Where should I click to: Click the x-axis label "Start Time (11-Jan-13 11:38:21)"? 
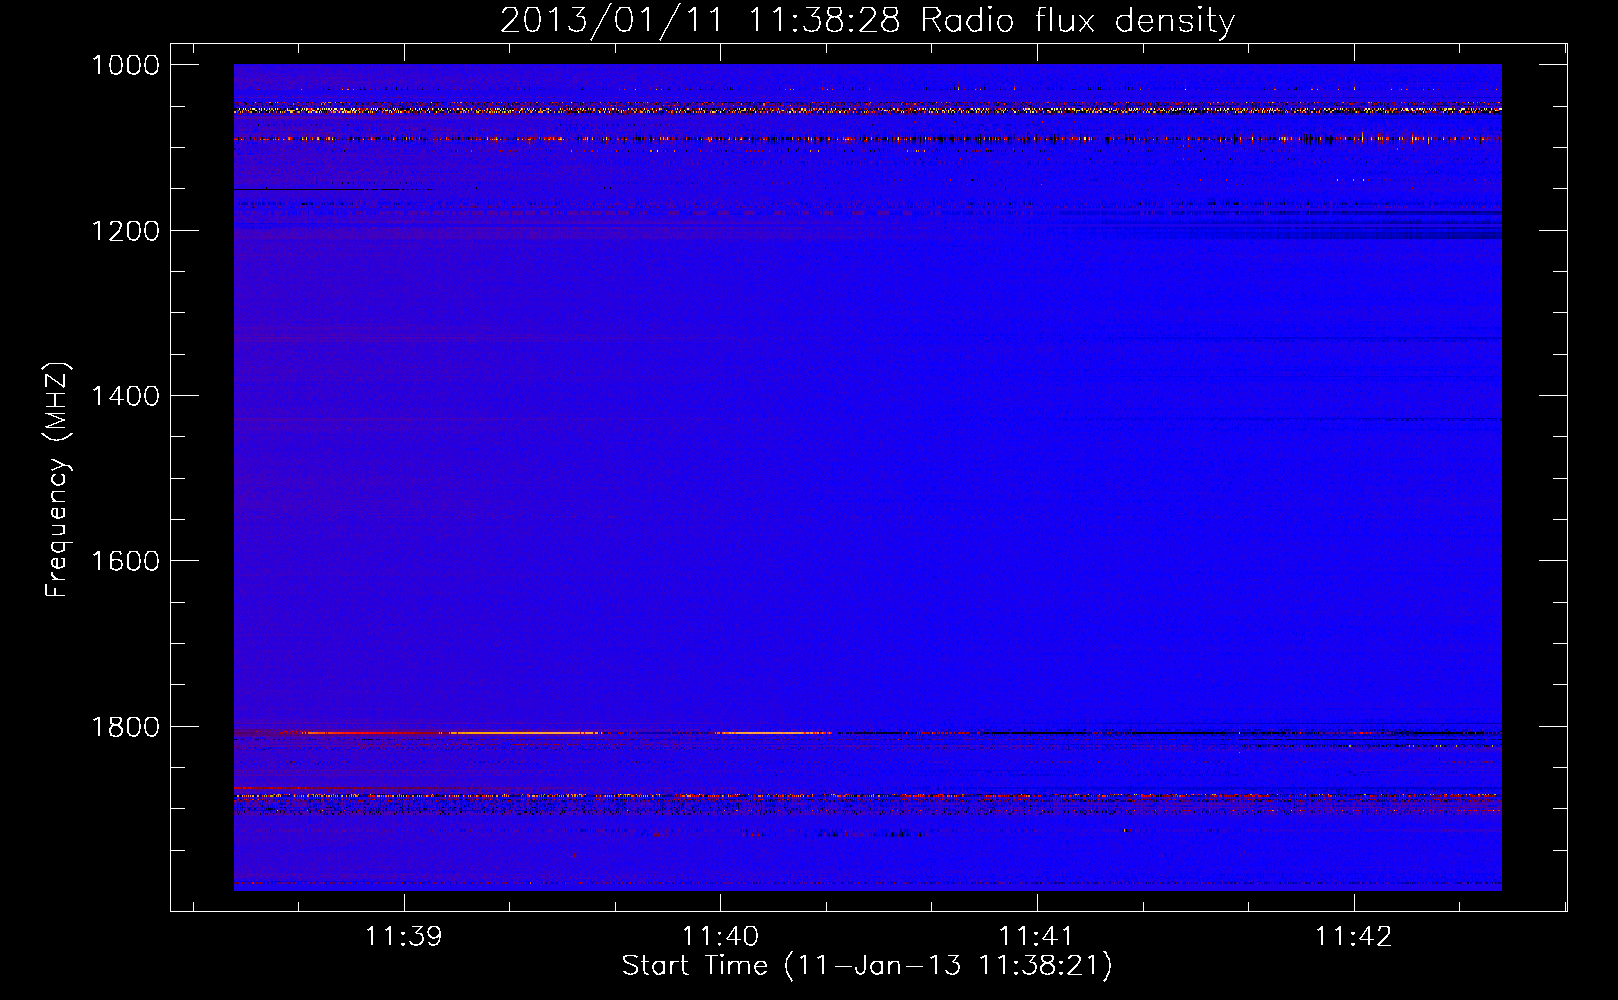[x=867, y=966]
